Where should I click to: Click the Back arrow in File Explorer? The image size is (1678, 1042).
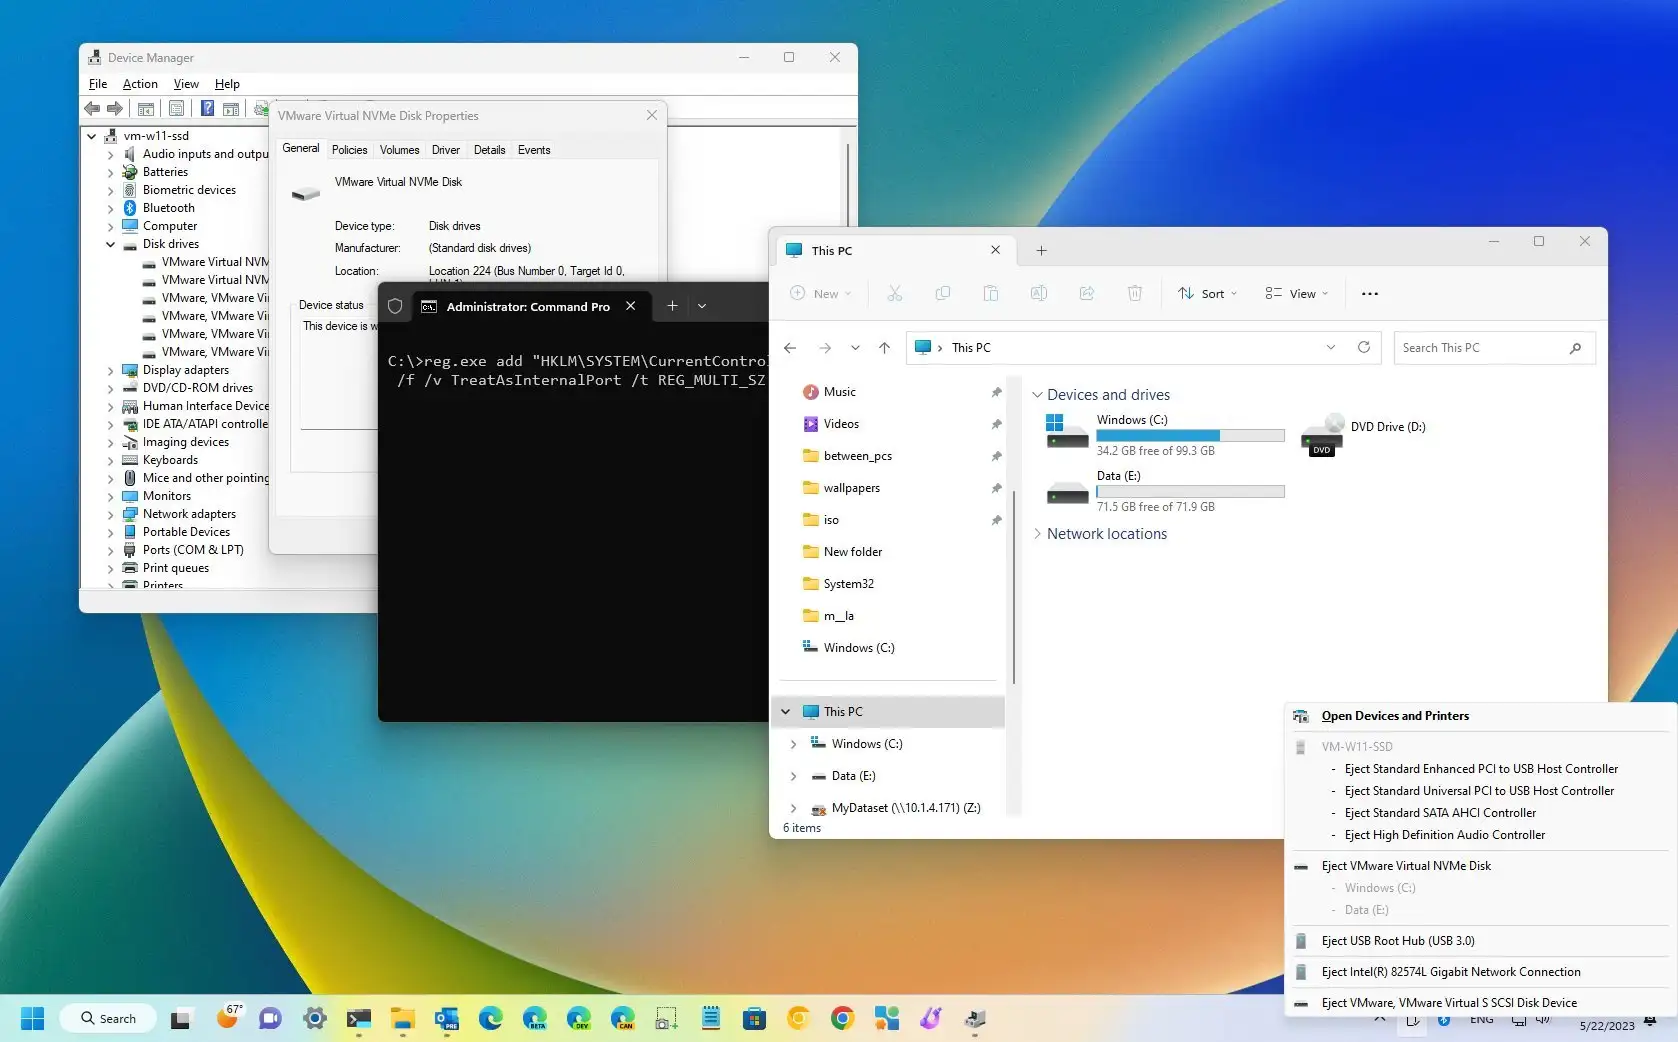(790, 347)
